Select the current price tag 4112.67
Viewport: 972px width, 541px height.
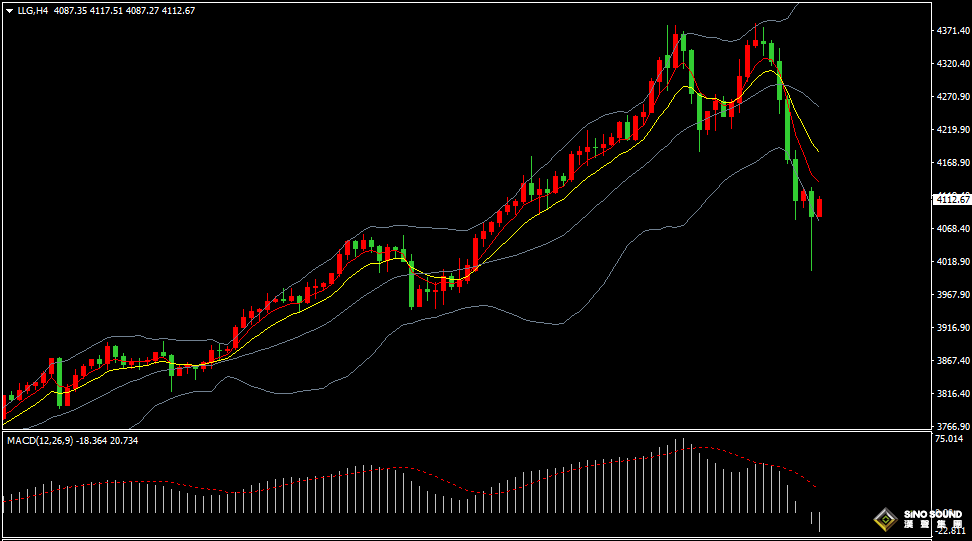[x=950, y=200]
